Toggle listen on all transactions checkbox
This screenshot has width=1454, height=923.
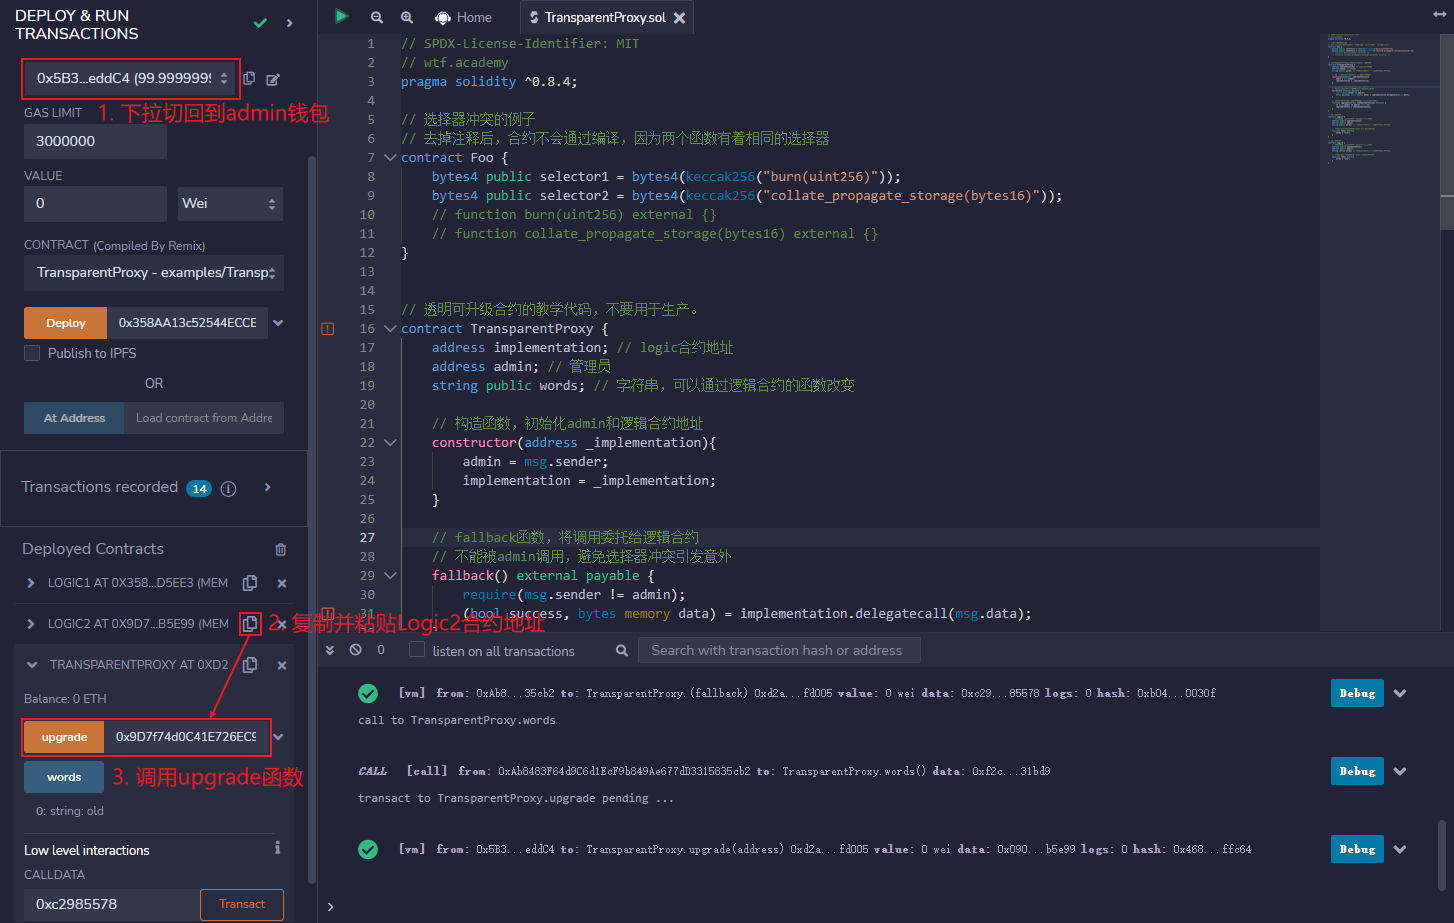click(x=417, y=650)
